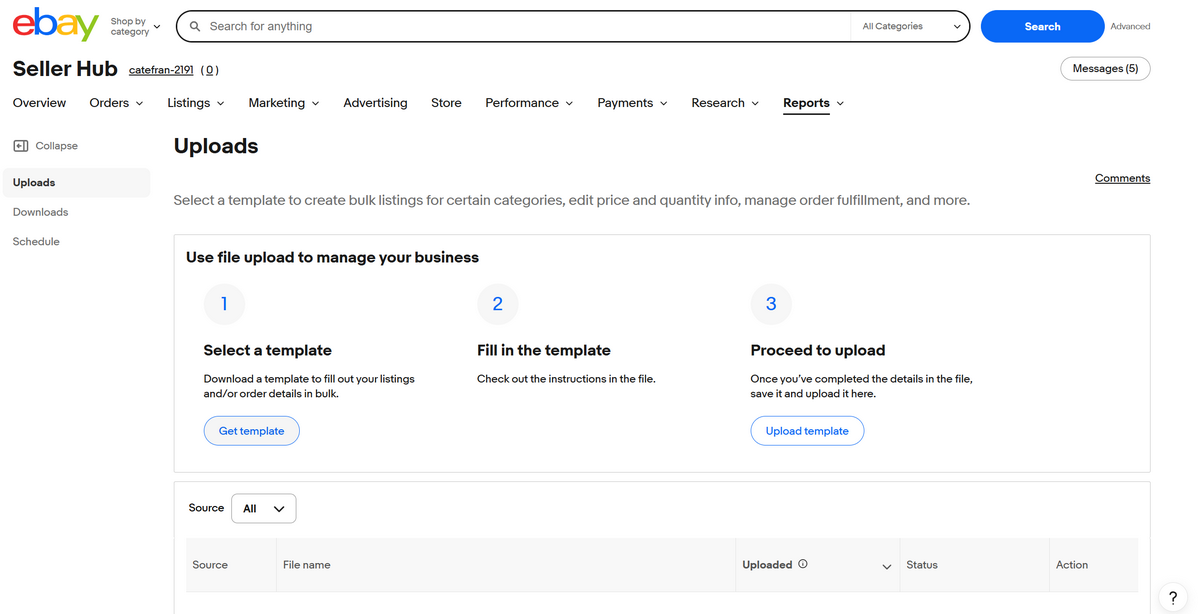
Task: Click the eBay logo
Action: pyautogui.click(x=54, y=25)
